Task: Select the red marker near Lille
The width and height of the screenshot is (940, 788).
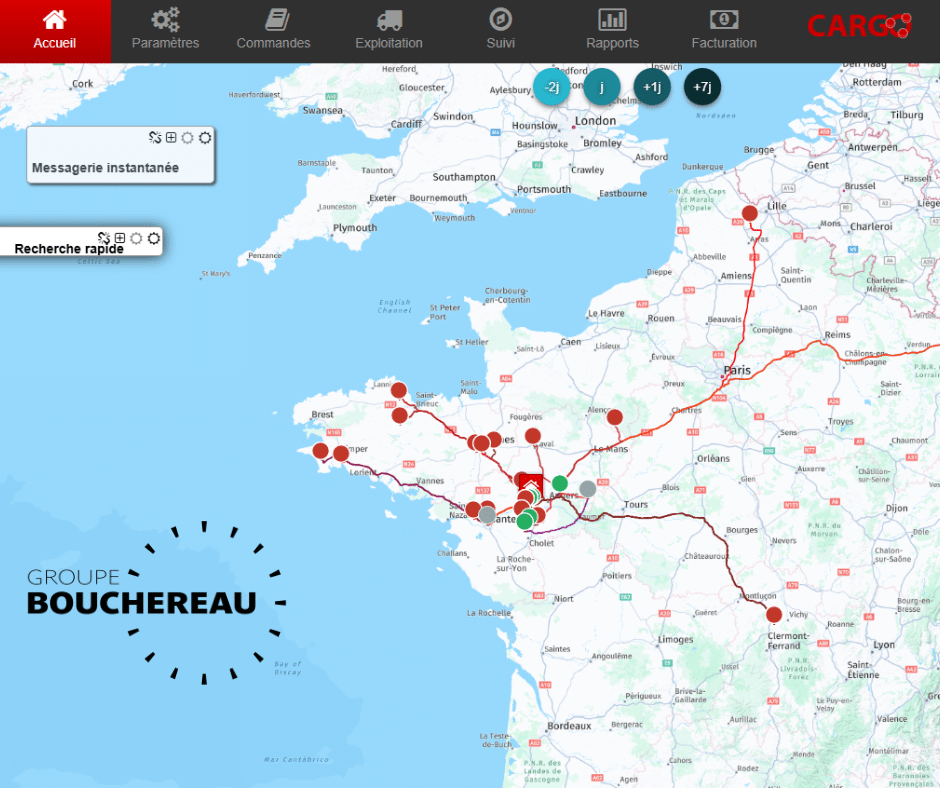Action: (750, 213)
